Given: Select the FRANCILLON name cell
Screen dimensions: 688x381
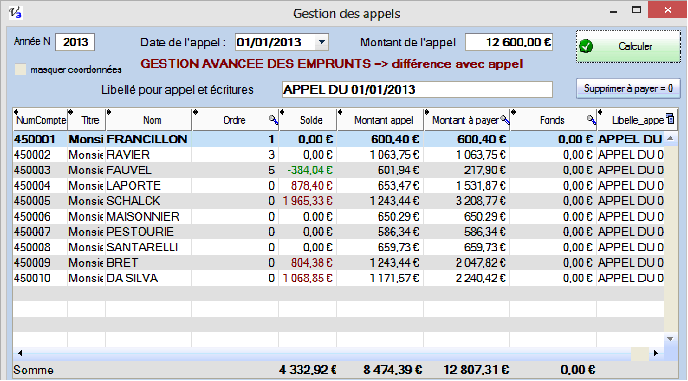Looking at the screenshot, I should [148, 139].
